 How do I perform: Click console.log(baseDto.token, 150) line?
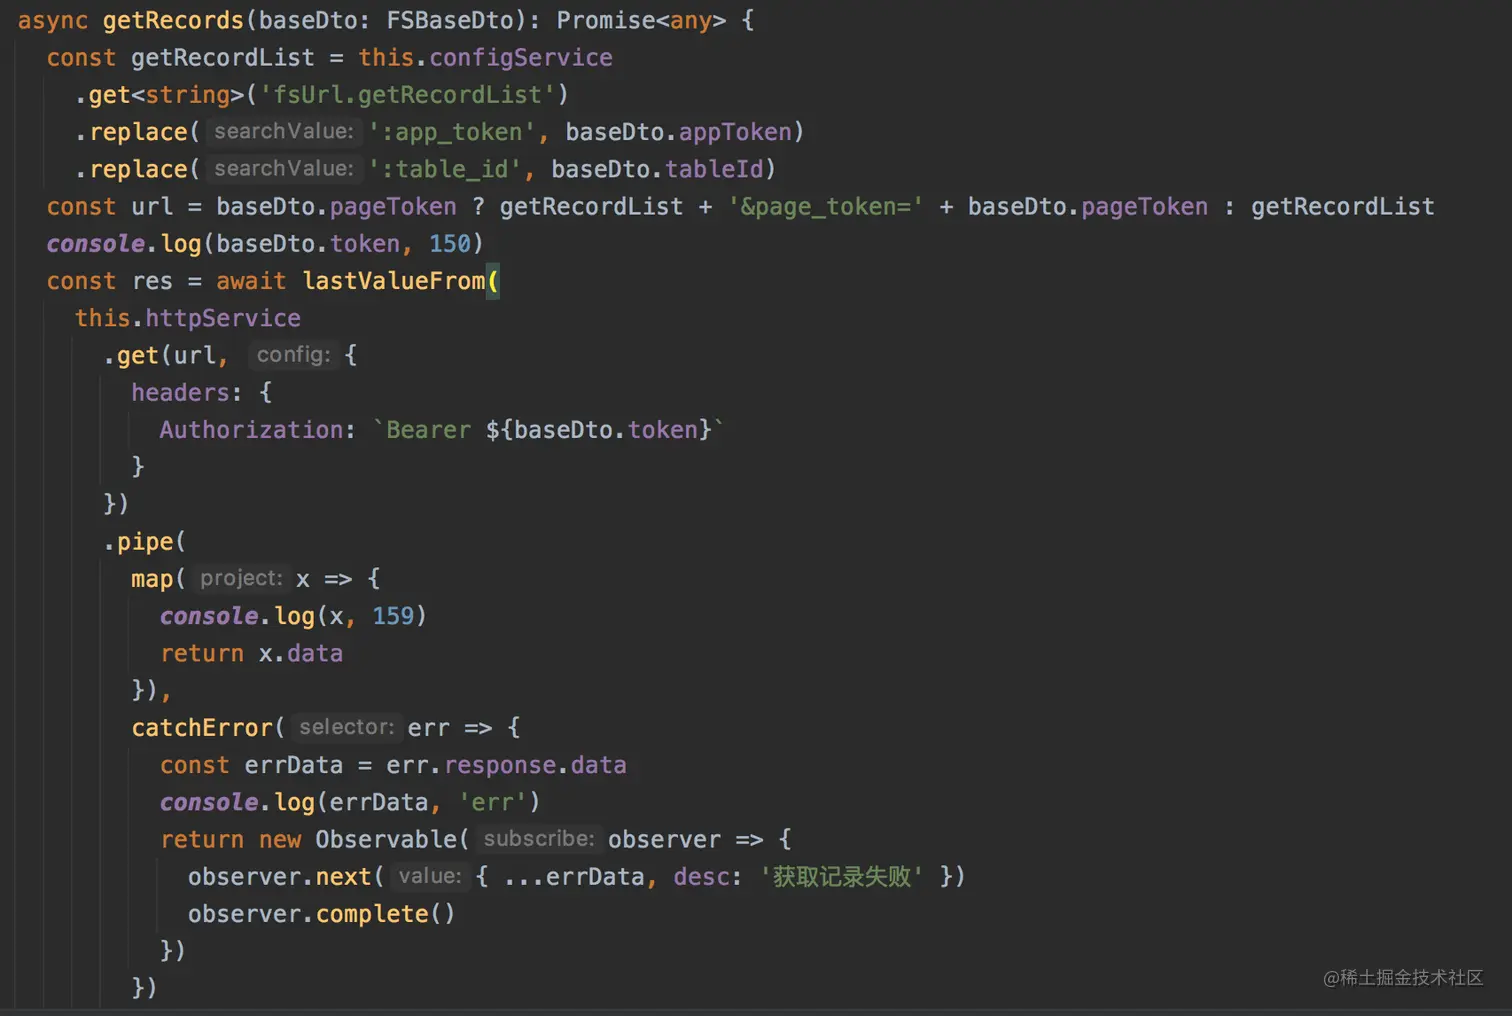pos(265,244)
